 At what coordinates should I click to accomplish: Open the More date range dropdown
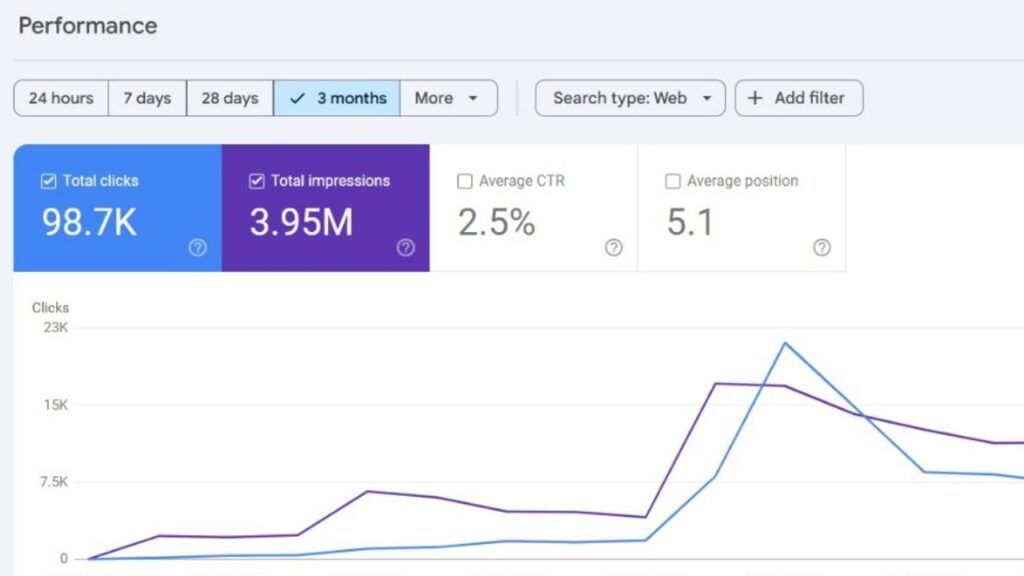coord(448,98)
